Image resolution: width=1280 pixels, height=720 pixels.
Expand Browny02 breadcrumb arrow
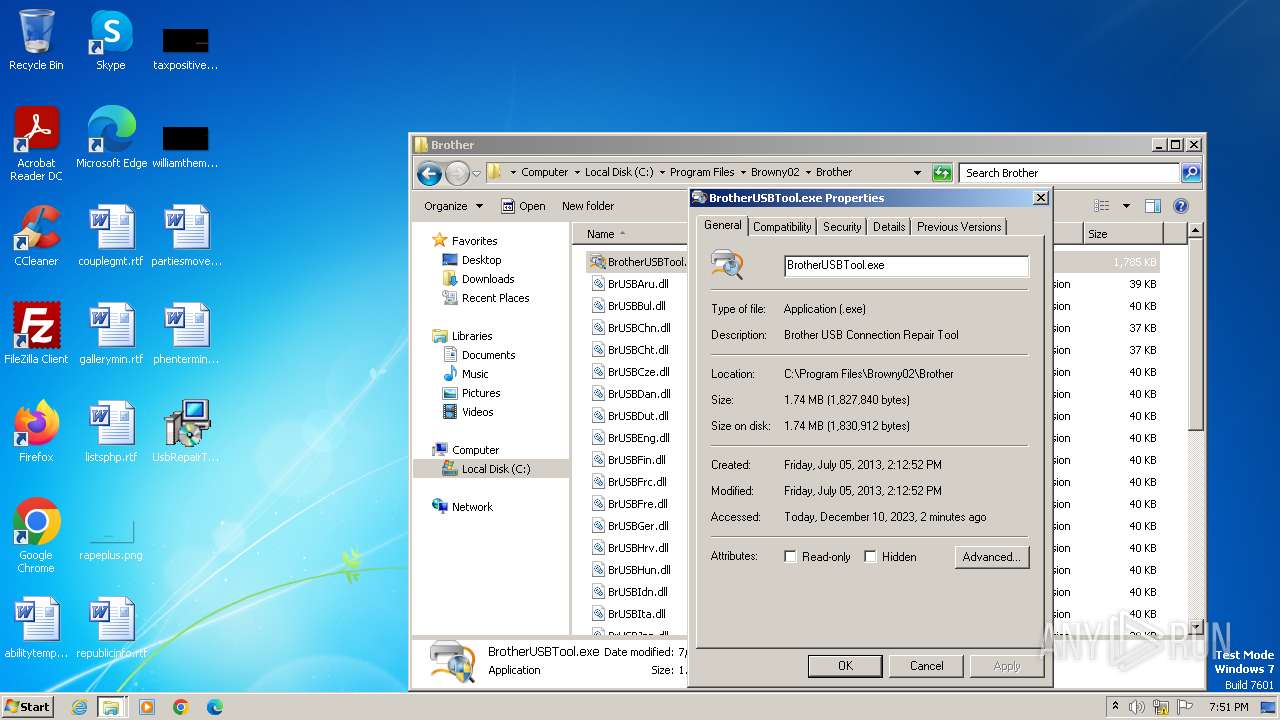pyautogui.click(x=808, y=173)
